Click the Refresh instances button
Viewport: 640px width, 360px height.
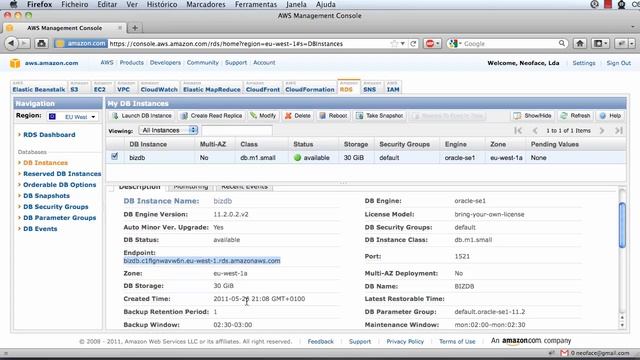(575, 116)
